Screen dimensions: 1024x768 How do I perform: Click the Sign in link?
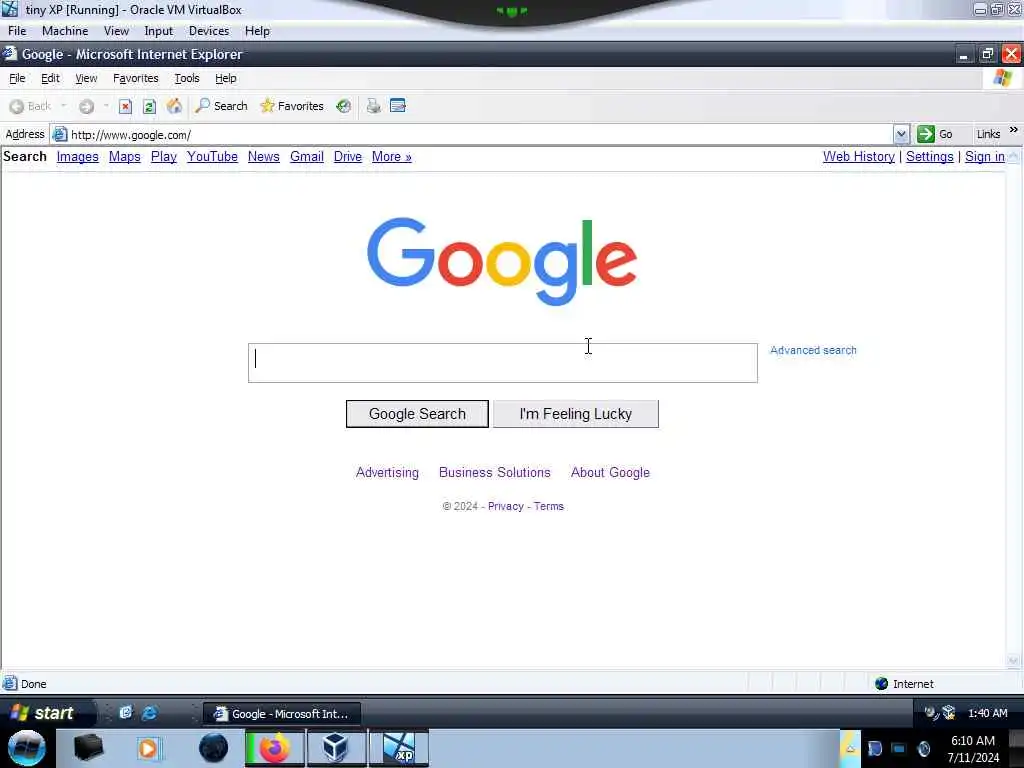pos(985,157)
